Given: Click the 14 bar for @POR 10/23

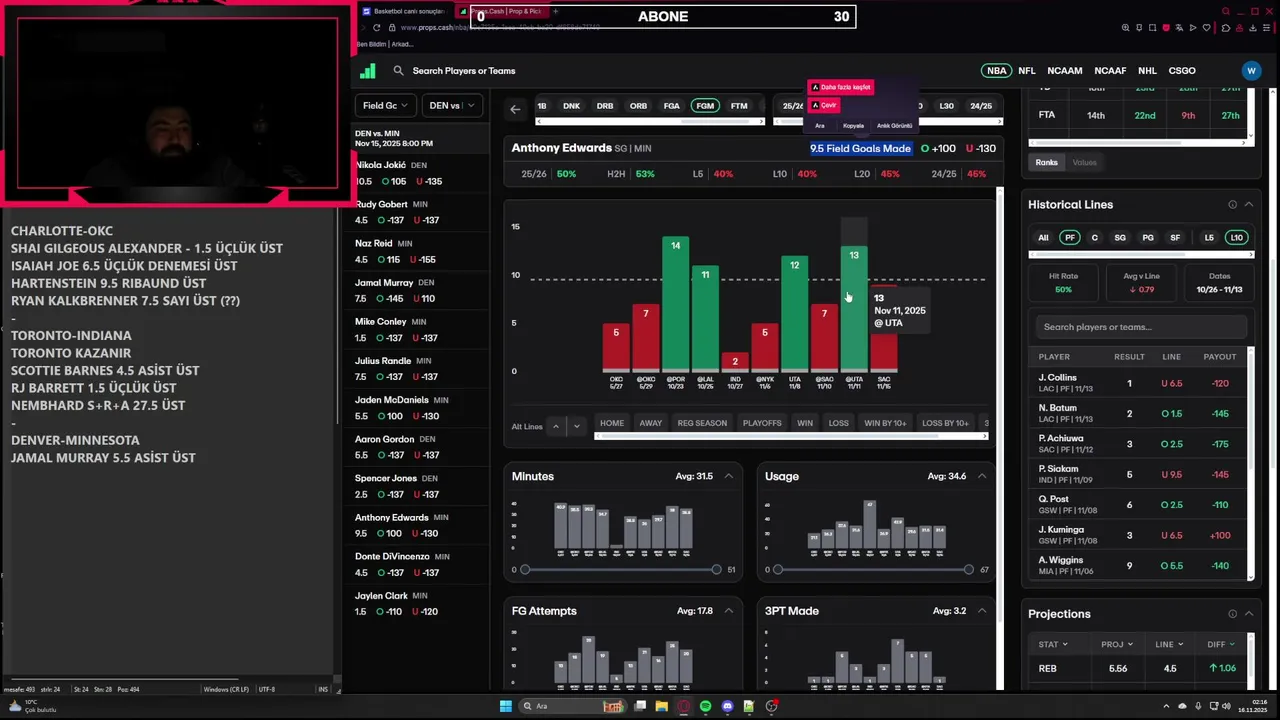Looking at the screenshot, I should pyautogui.click(x=676, y=303).
